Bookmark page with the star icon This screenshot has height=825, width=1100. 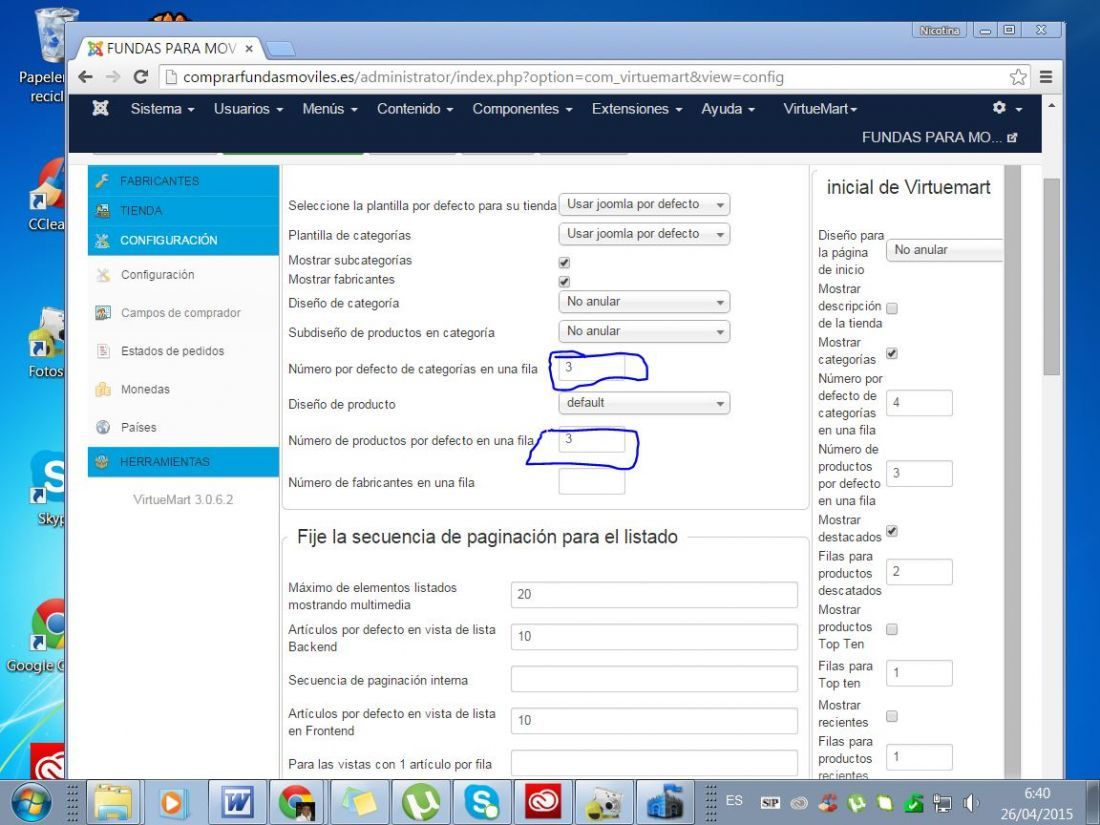(1018, 76)
